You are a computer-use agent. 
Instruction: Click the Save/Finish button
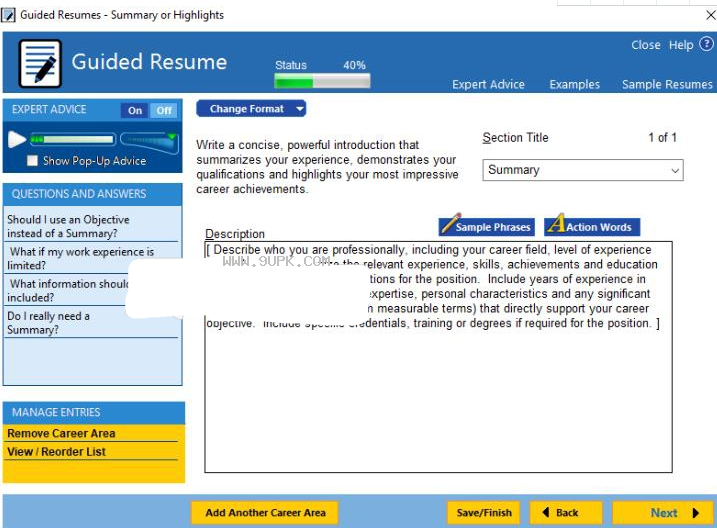(x=484, y=513)
